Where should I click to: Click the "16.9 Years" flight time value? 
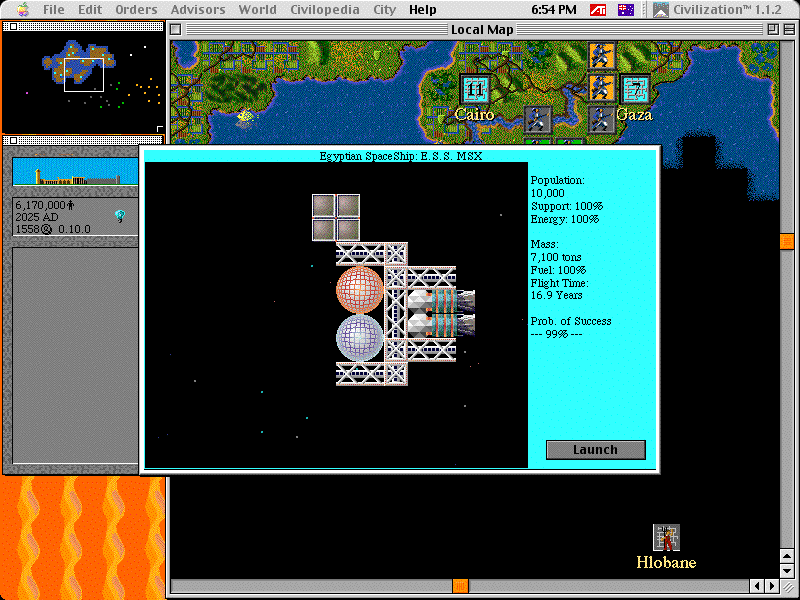557,295
